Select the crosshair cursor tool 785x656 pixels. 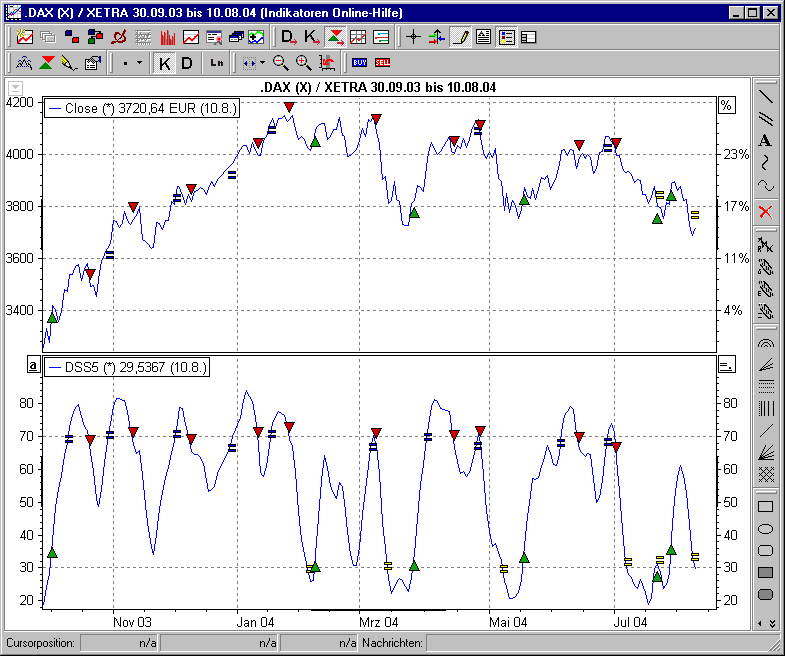click(413, 37)
